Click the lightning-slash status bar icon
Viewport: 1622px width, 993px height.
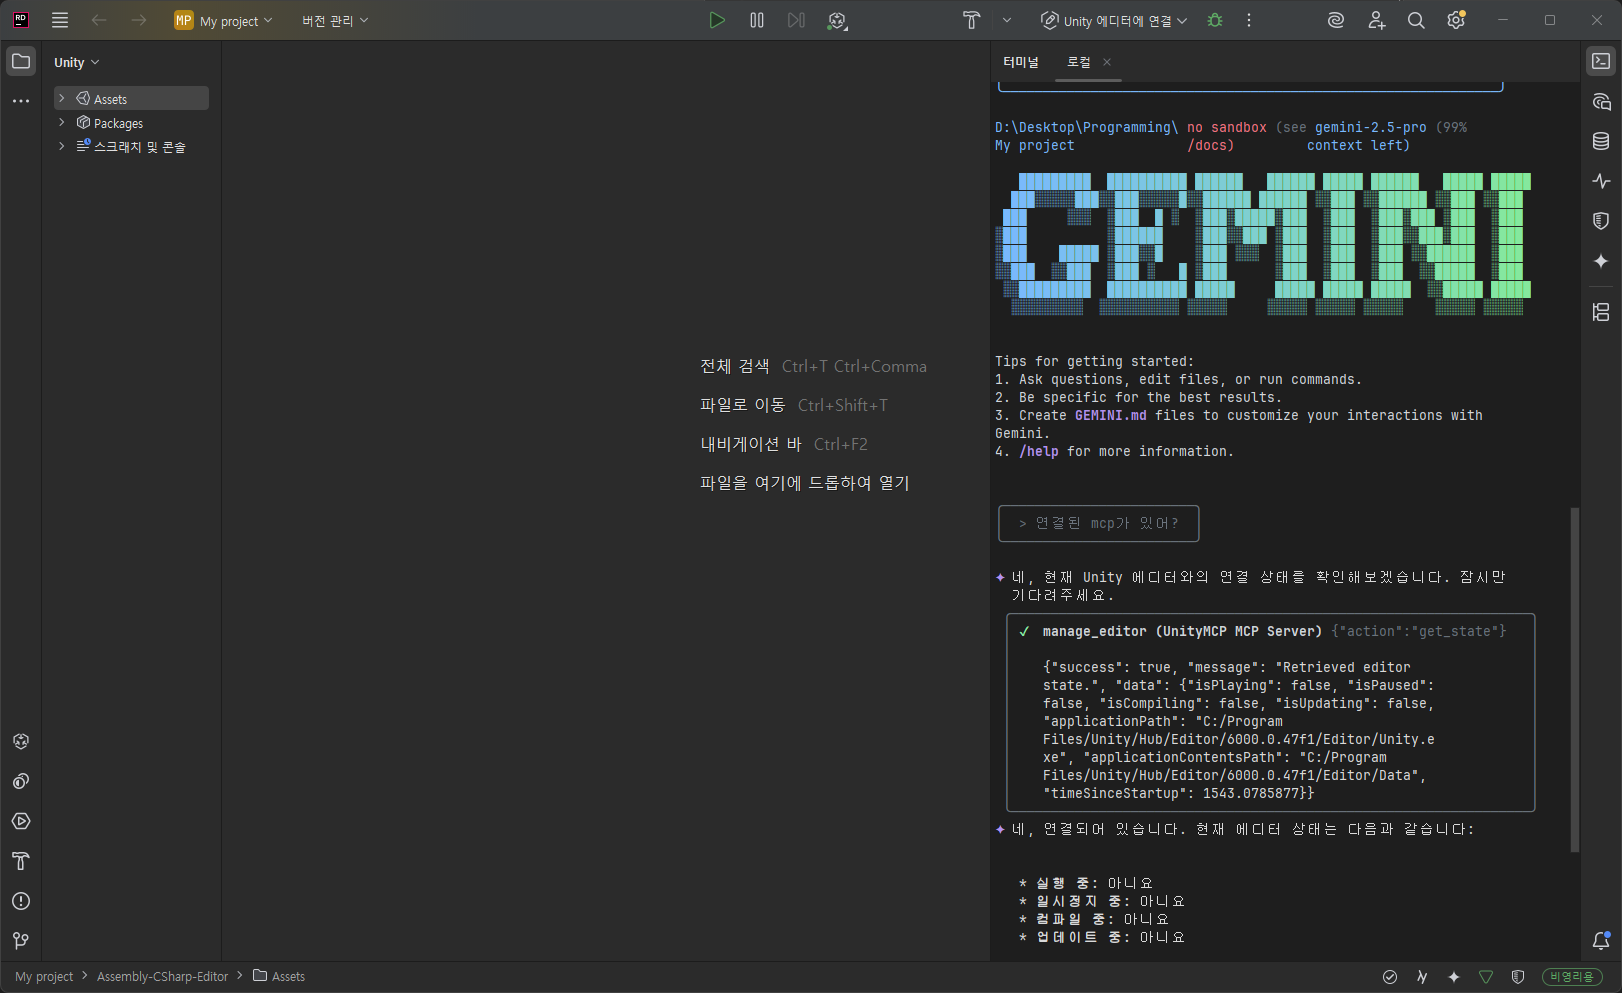1422,977
